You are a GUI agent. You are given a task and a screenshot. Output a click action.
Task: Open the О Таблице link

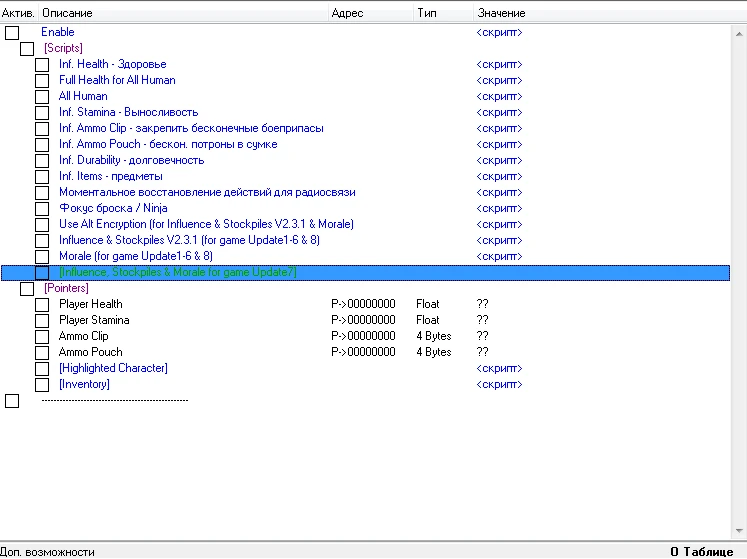click(707, 551)
